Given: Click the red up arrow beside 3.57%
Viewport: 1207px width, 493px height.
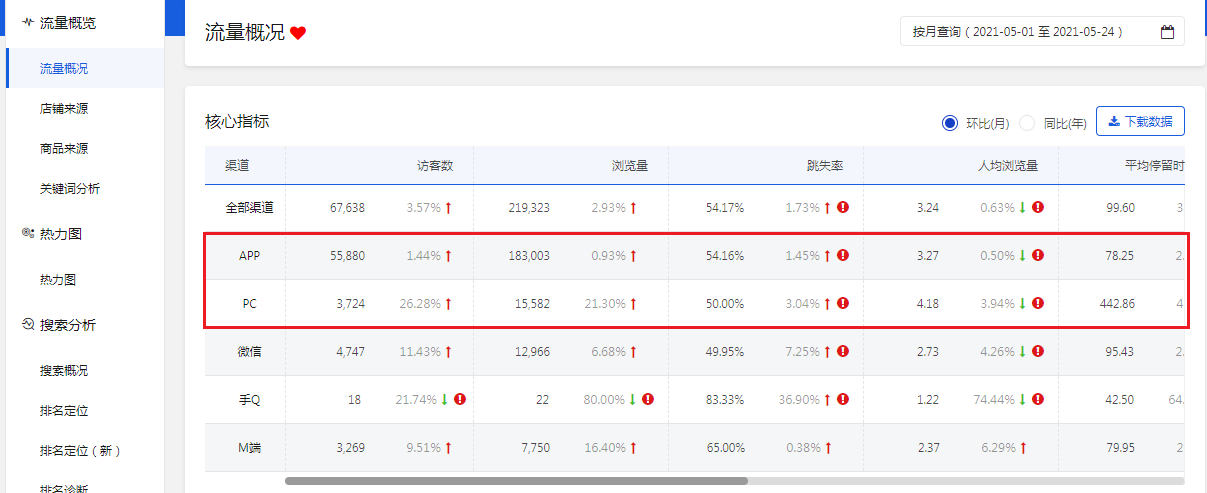Looking at the screenshot, I should 448,208.
